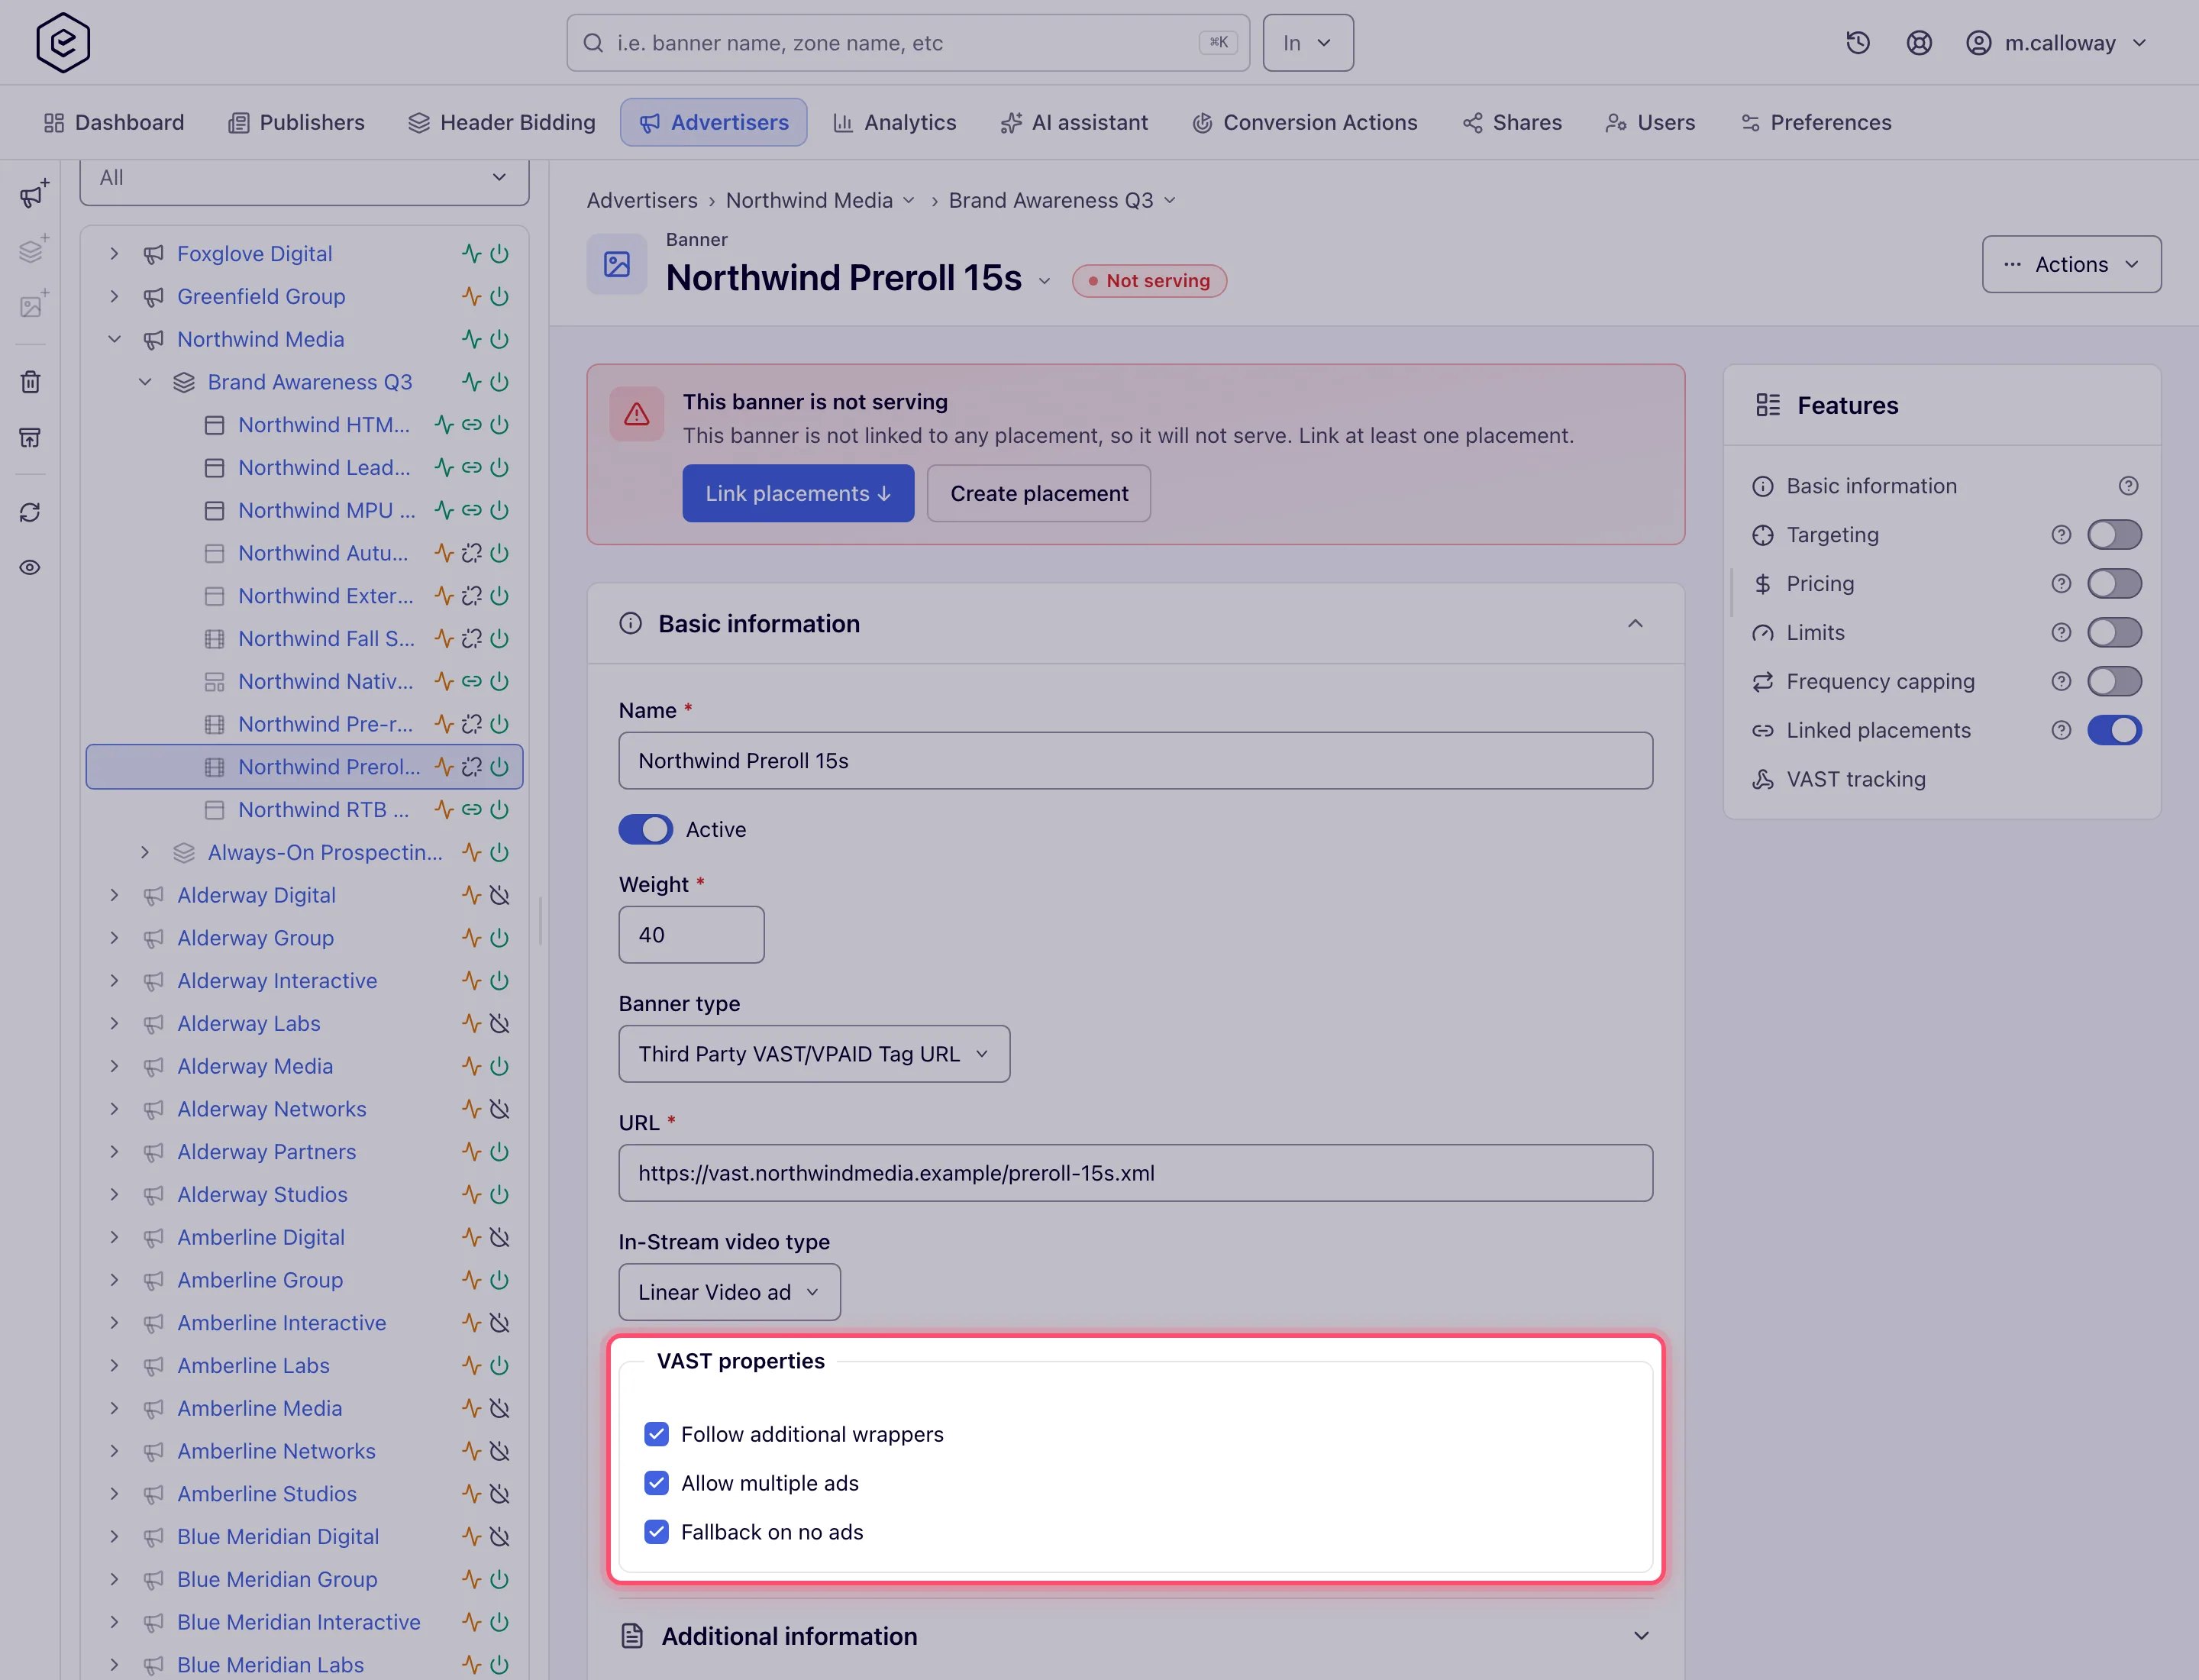
Task: Click the Targeting help question mark icon
Action: (x=2061, y=535)
